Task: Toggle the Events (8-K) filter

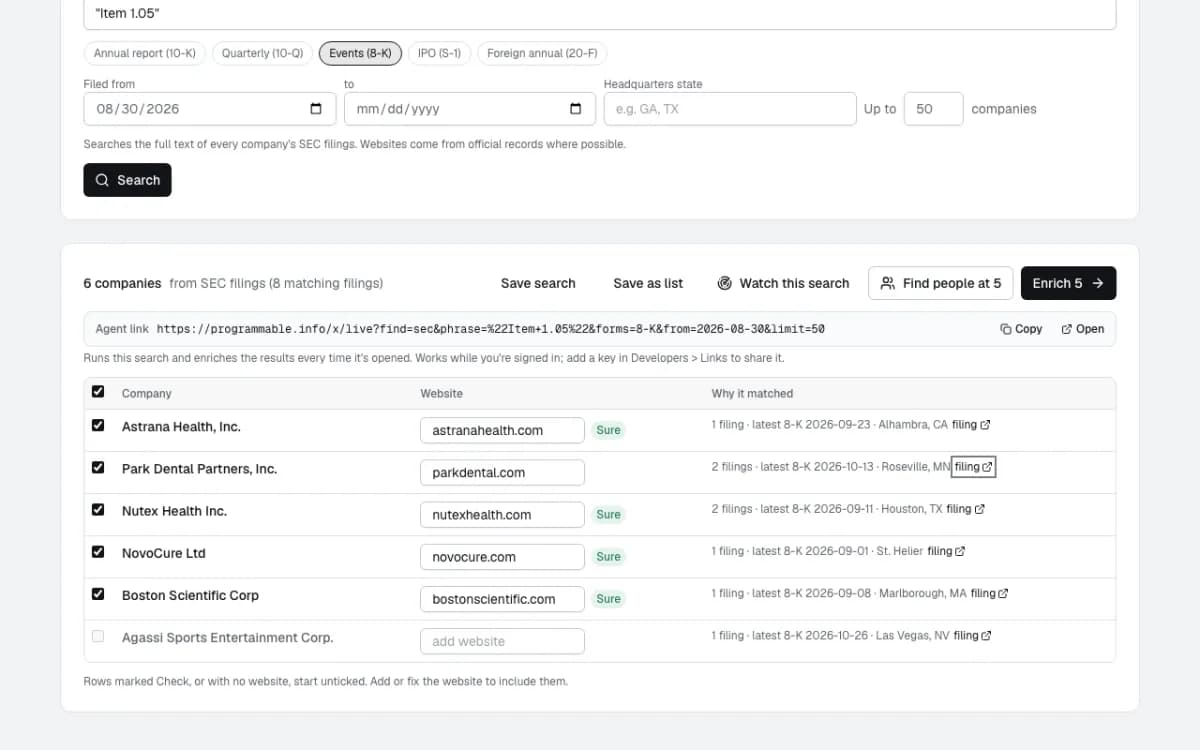Action: click(x=360, y=53)
